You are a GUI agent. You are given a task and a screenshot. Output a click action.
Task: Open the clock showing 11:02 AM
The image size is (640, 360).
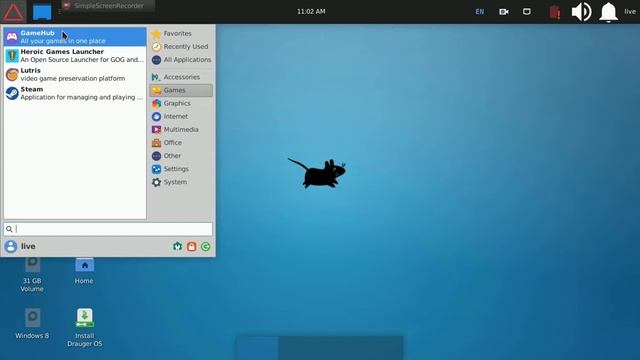[x=311, y=11]
